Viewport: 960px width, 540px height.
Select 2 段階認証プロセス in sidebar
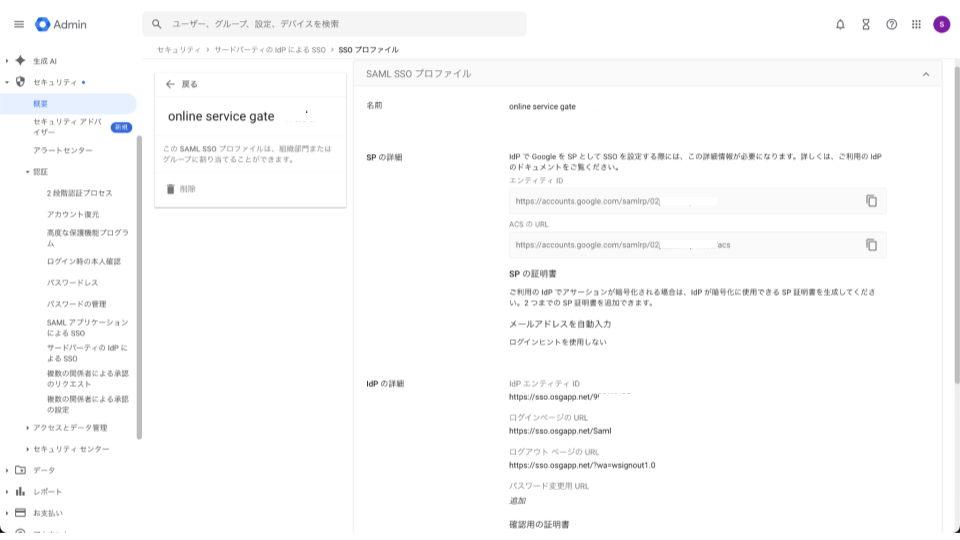79,193
